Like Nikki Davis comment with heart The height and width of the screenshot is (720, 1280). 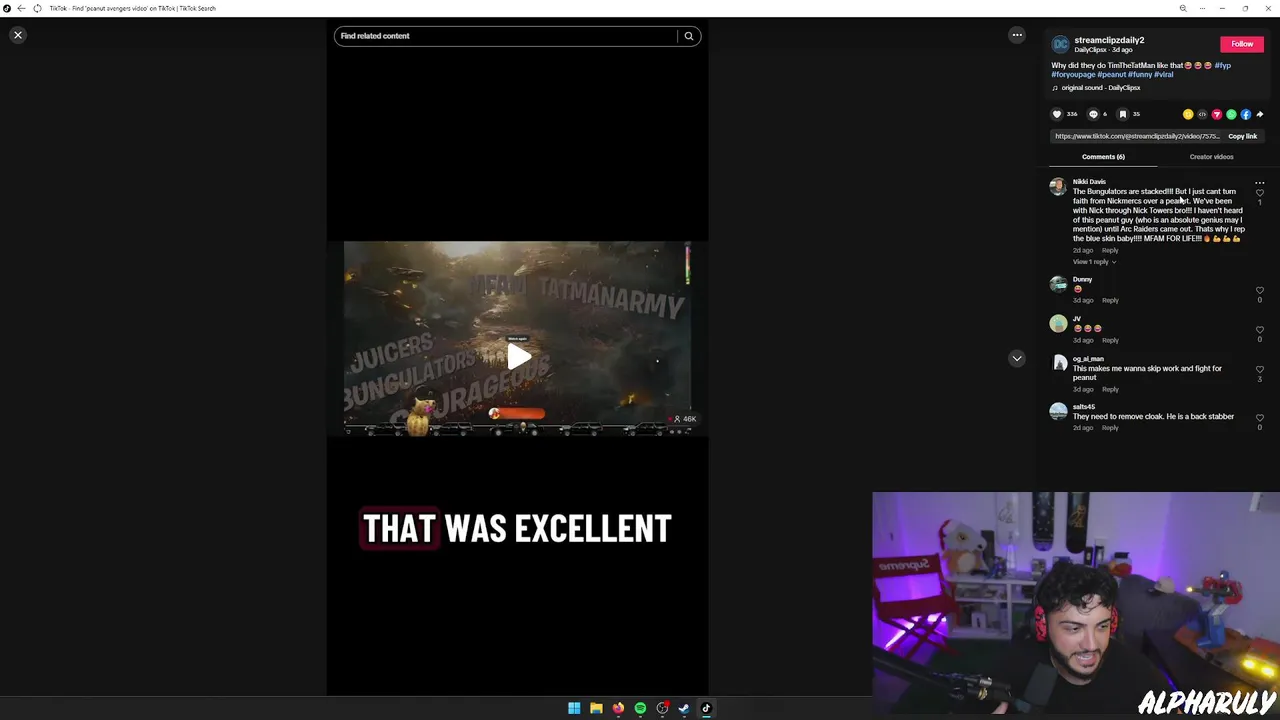(x=1260, y=193)
